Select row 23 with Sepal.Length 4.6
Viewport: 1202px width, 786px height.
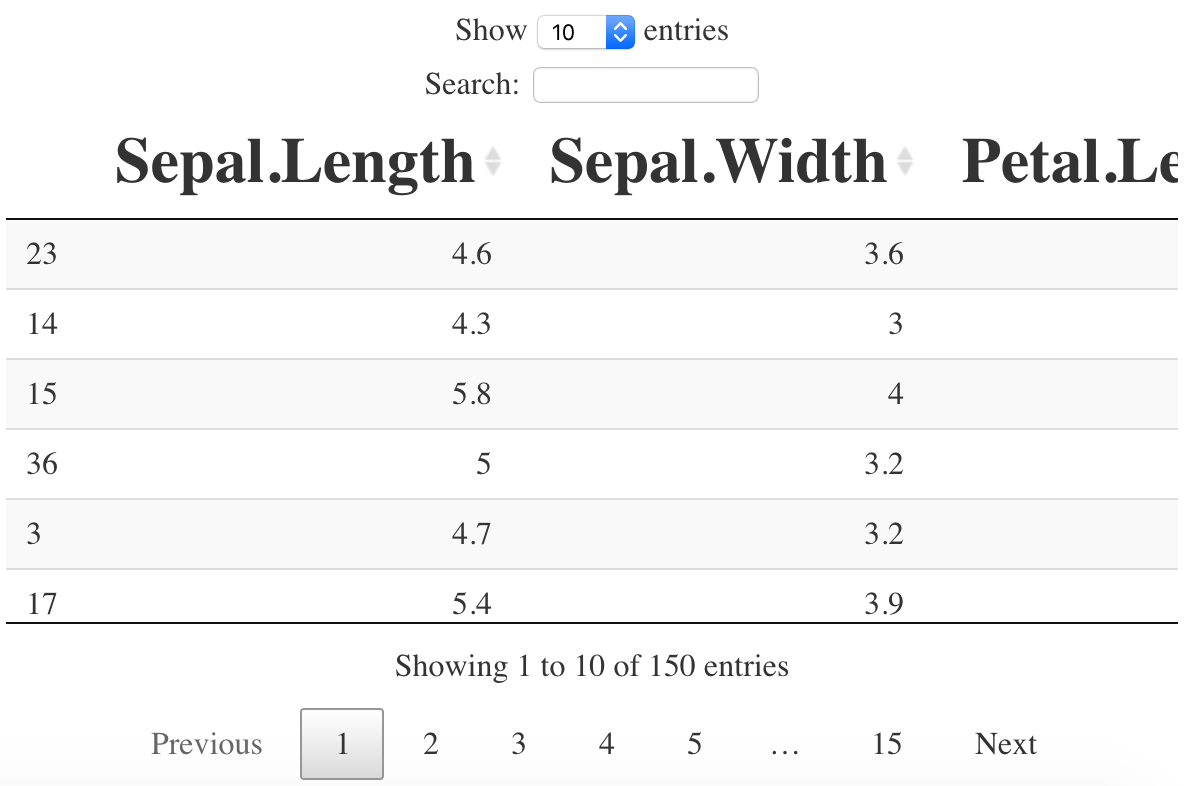(400, 254)
